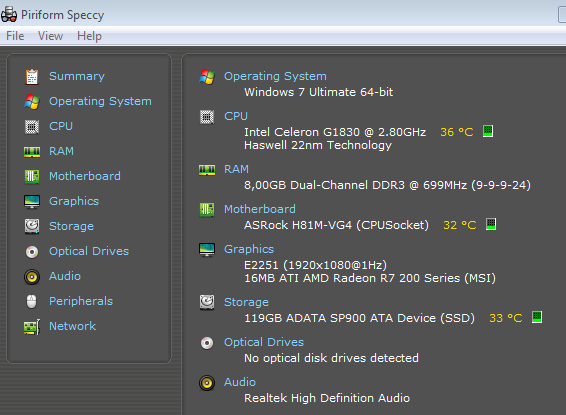Image resolution: width=566 pixels, height=415 pixels.
Task: Click the RAM stick icon in the sidebar
Action: [x=32, y=152]
